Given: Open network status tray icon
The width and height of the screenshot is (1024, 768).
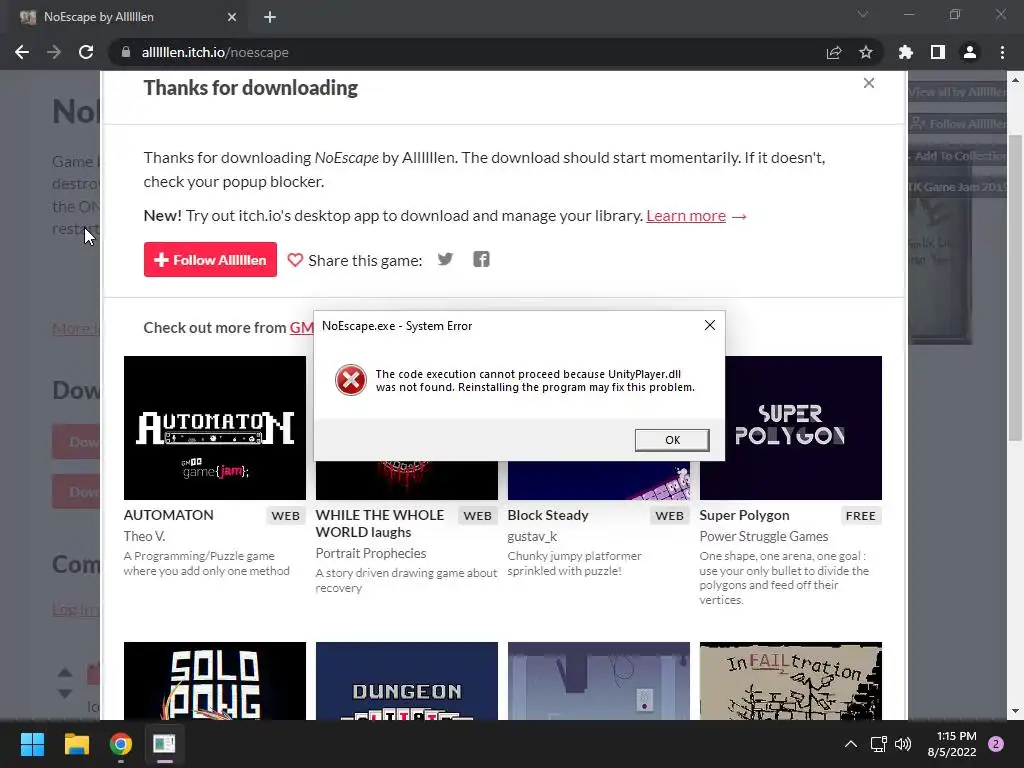Looking at the screenshot, I should 878,744.
